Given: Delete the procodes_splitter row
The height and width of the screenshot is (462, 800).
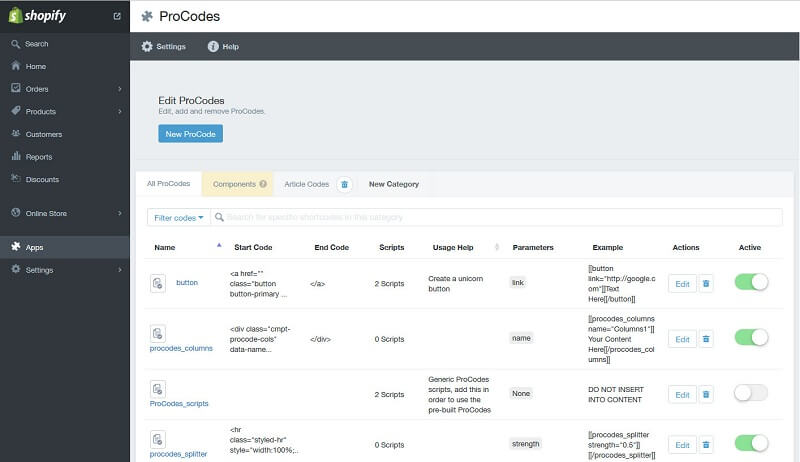Looking at the screenshot, I should pos(706,445).
